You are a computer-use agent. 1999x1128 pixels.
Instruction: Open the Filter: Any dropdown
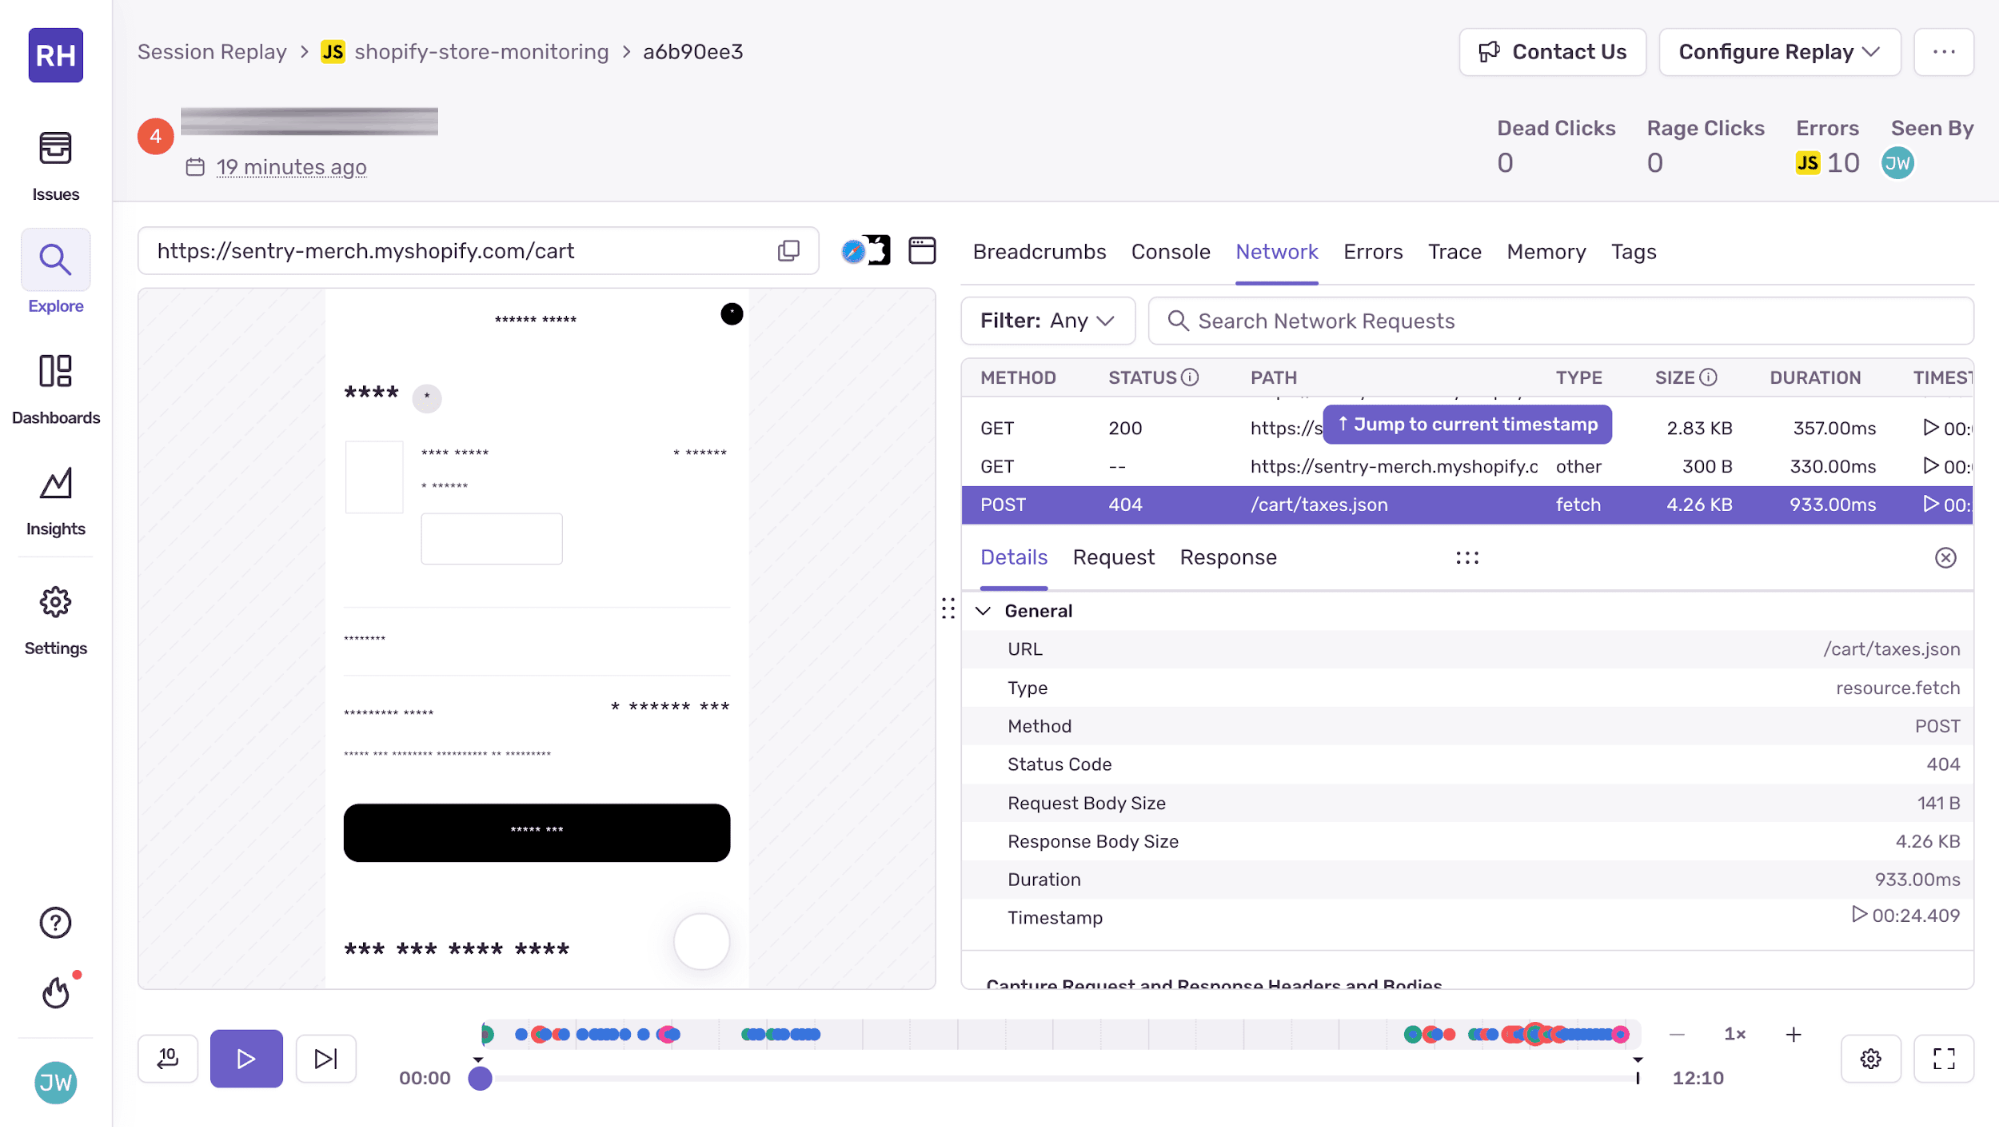(x=1047, y=320)
